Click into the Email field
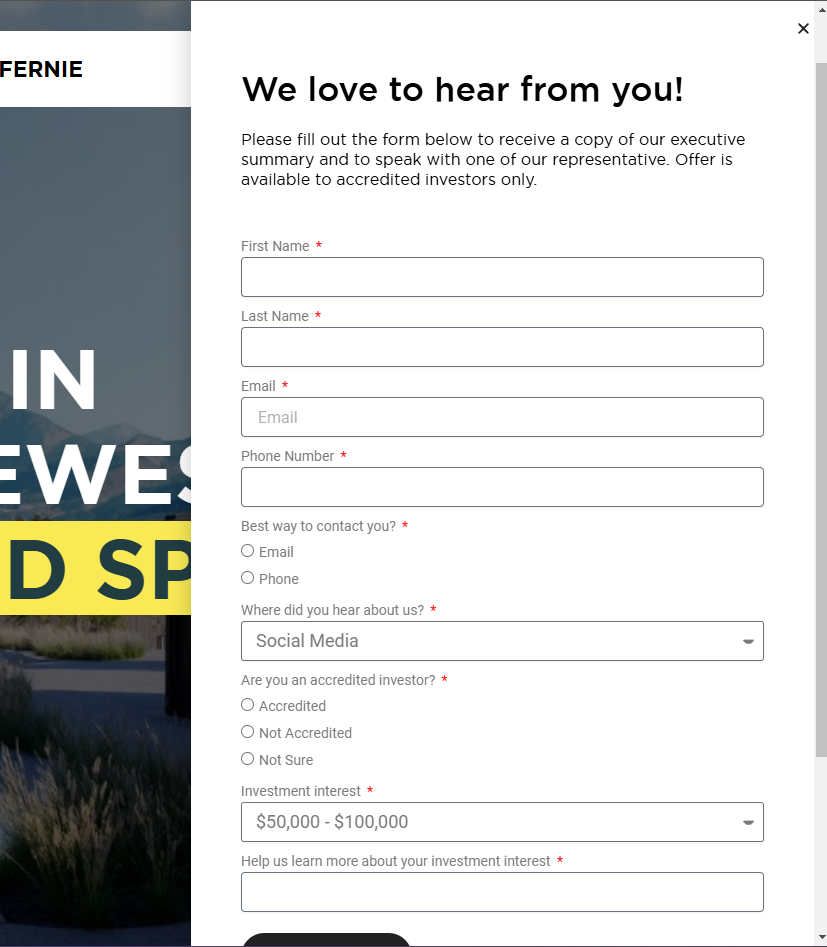This screenshot has height=947, width=827. pyautogui.click(x=502, y=417)
